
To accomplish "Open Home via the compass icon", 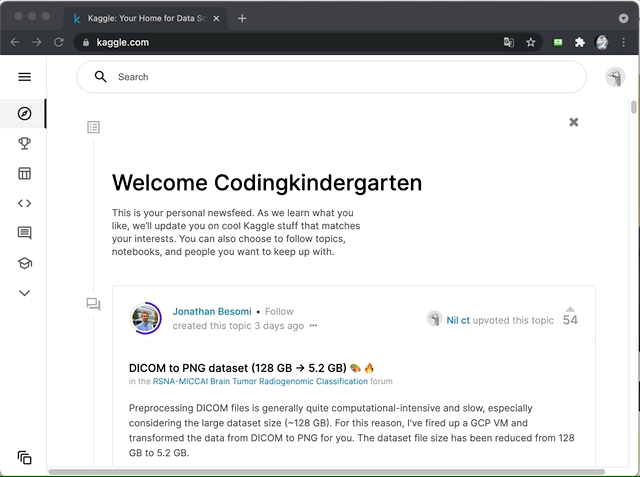I will coord(24,113).
